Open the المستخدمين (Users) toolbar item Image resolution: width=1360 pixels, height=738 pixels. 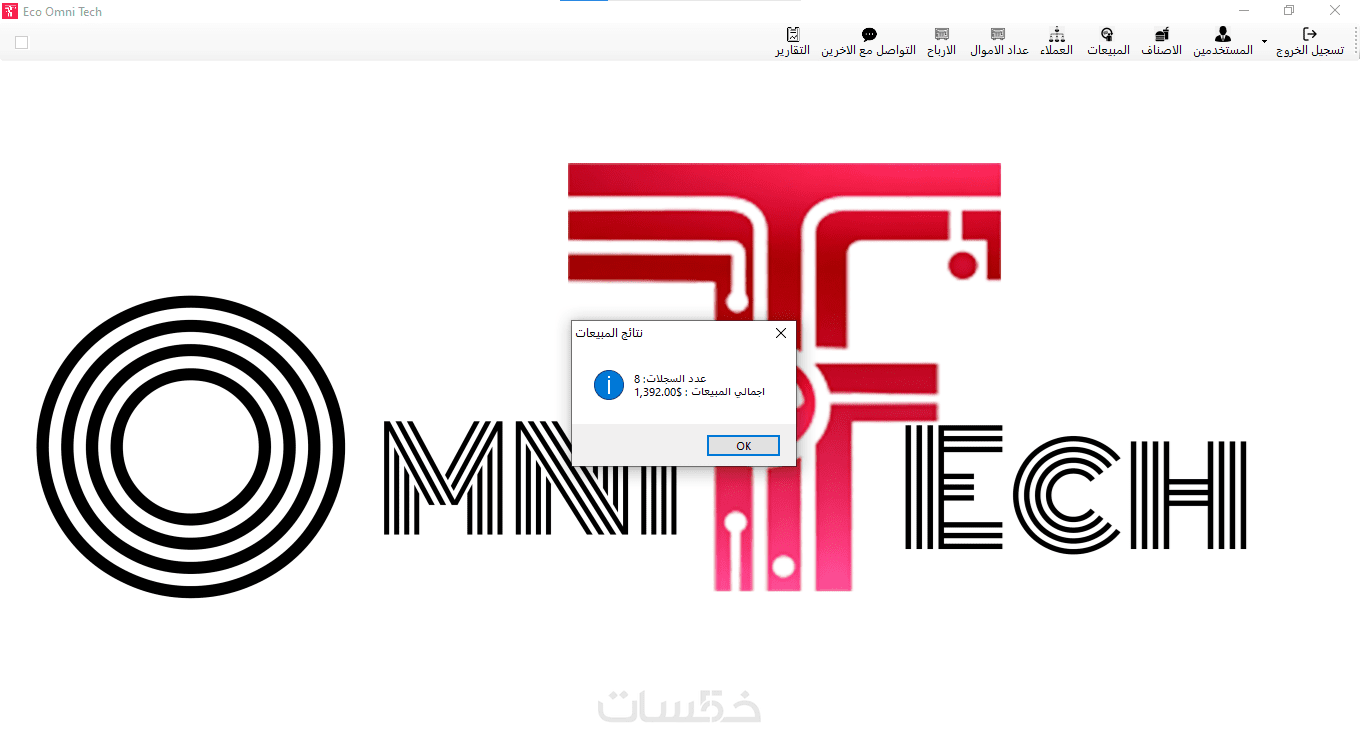[x=1223, y=42]
